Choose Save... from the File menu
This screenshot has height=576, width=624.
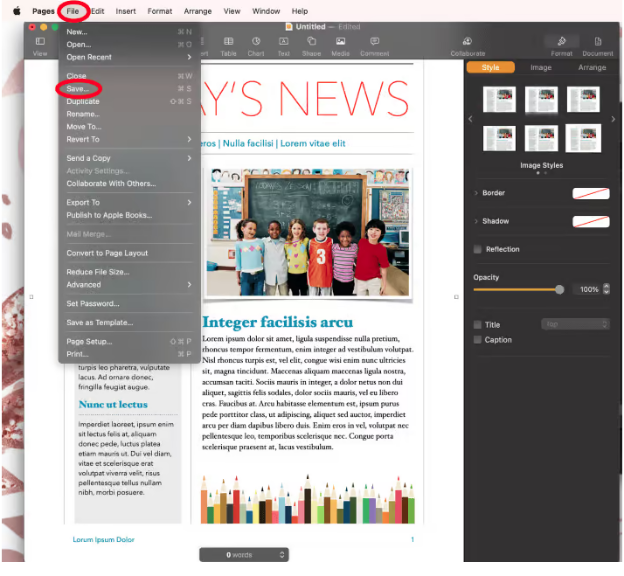[77, 89]
